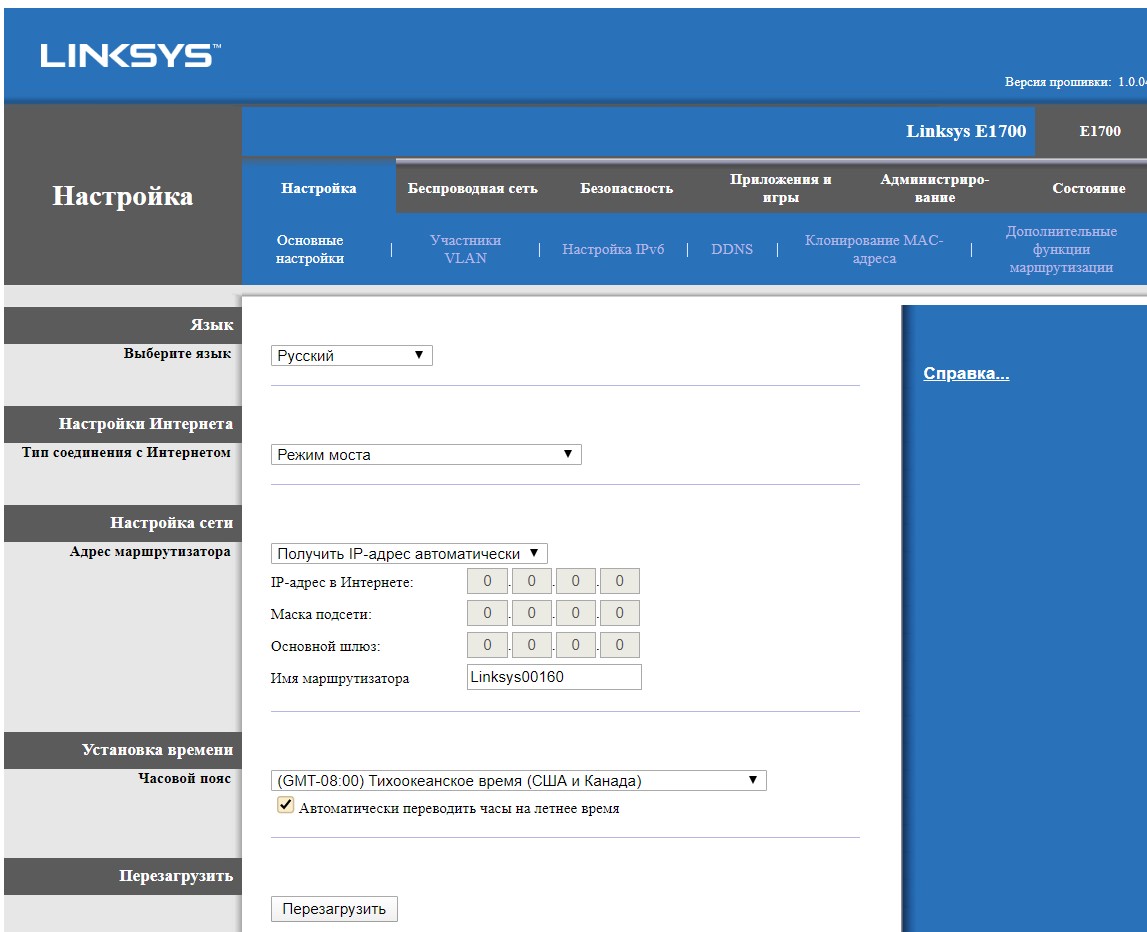Click the Язык section header
This screenshot has width=1147, height=932.
click(211, 325)
